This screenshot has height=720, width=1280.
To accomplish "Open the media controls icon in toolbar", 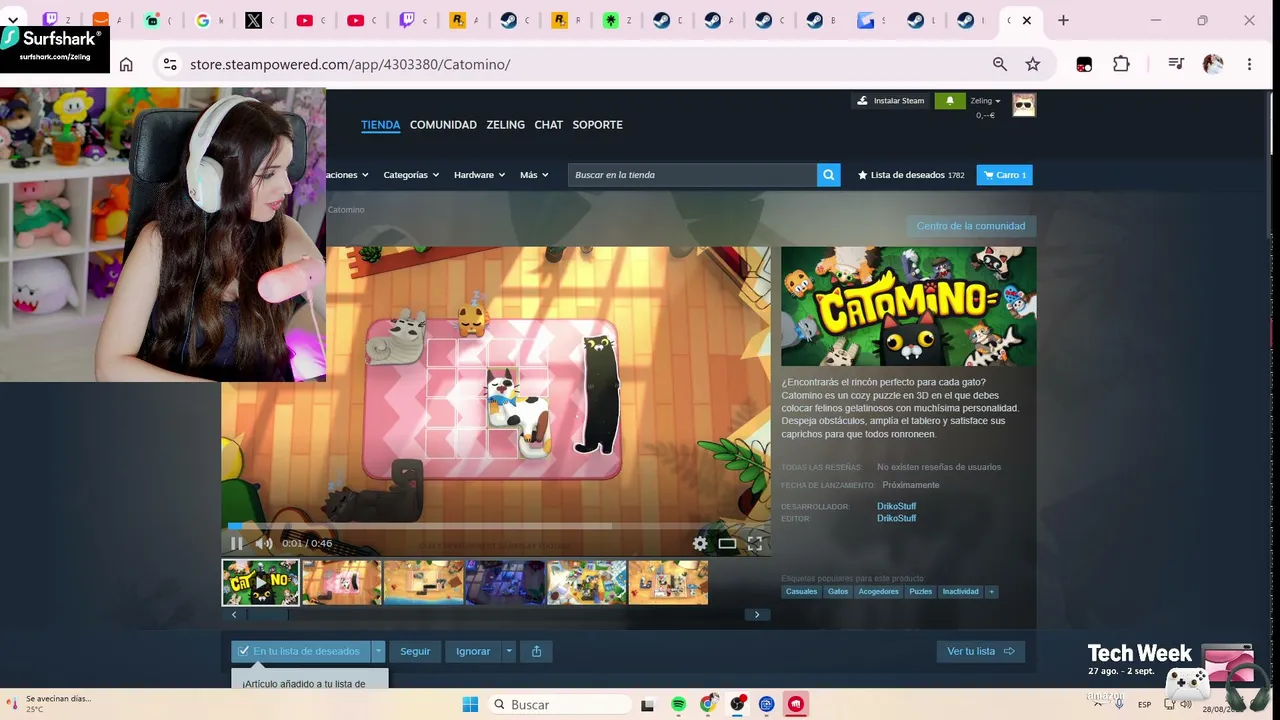I will pyautogui.click(x=1176, y=64).
